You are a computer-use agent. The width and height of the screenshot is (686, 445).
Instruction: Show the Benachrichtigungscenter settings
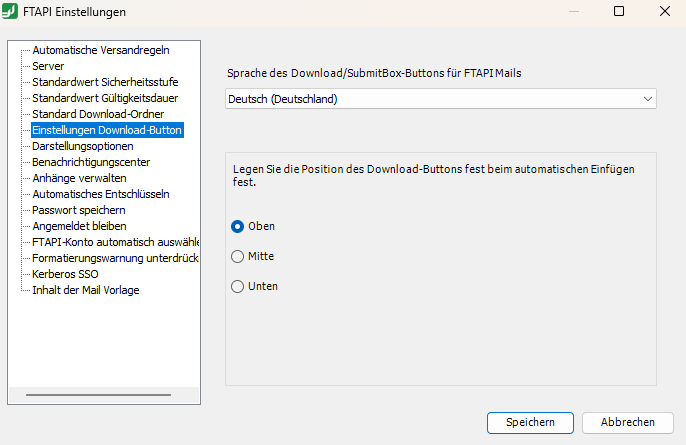91,162
